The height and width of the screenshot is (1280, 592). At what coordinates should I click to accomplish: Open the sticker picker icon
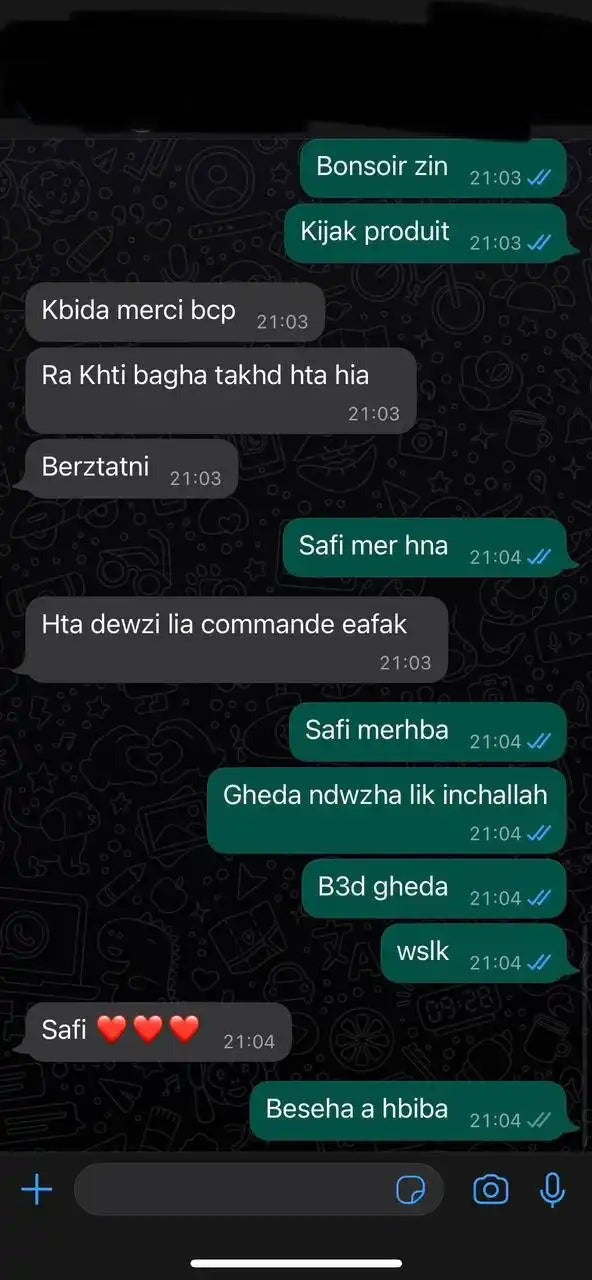[411, 1190]
